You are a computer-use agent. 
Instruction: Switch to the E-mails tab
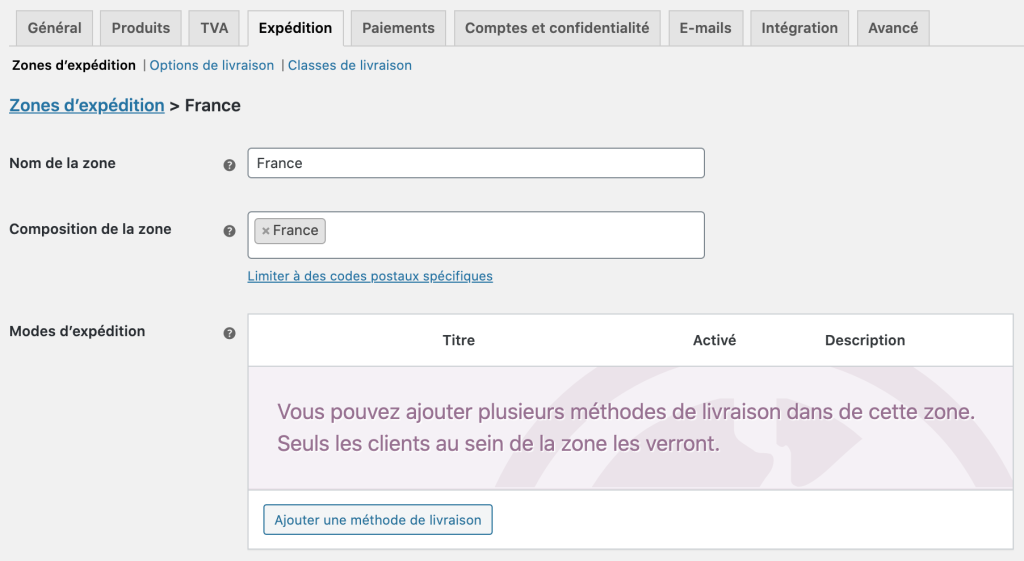pyautogui.click(x=705, y=28)
